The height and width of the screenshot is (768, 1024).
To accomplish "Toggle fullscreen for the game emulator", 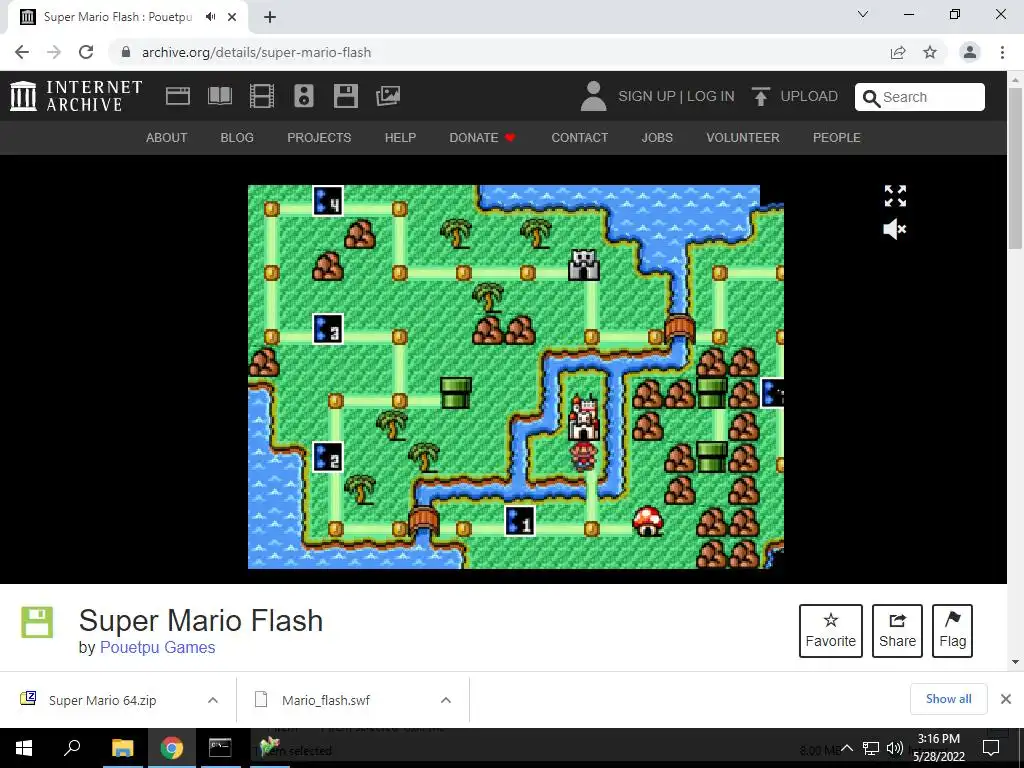I will (895, 196).
